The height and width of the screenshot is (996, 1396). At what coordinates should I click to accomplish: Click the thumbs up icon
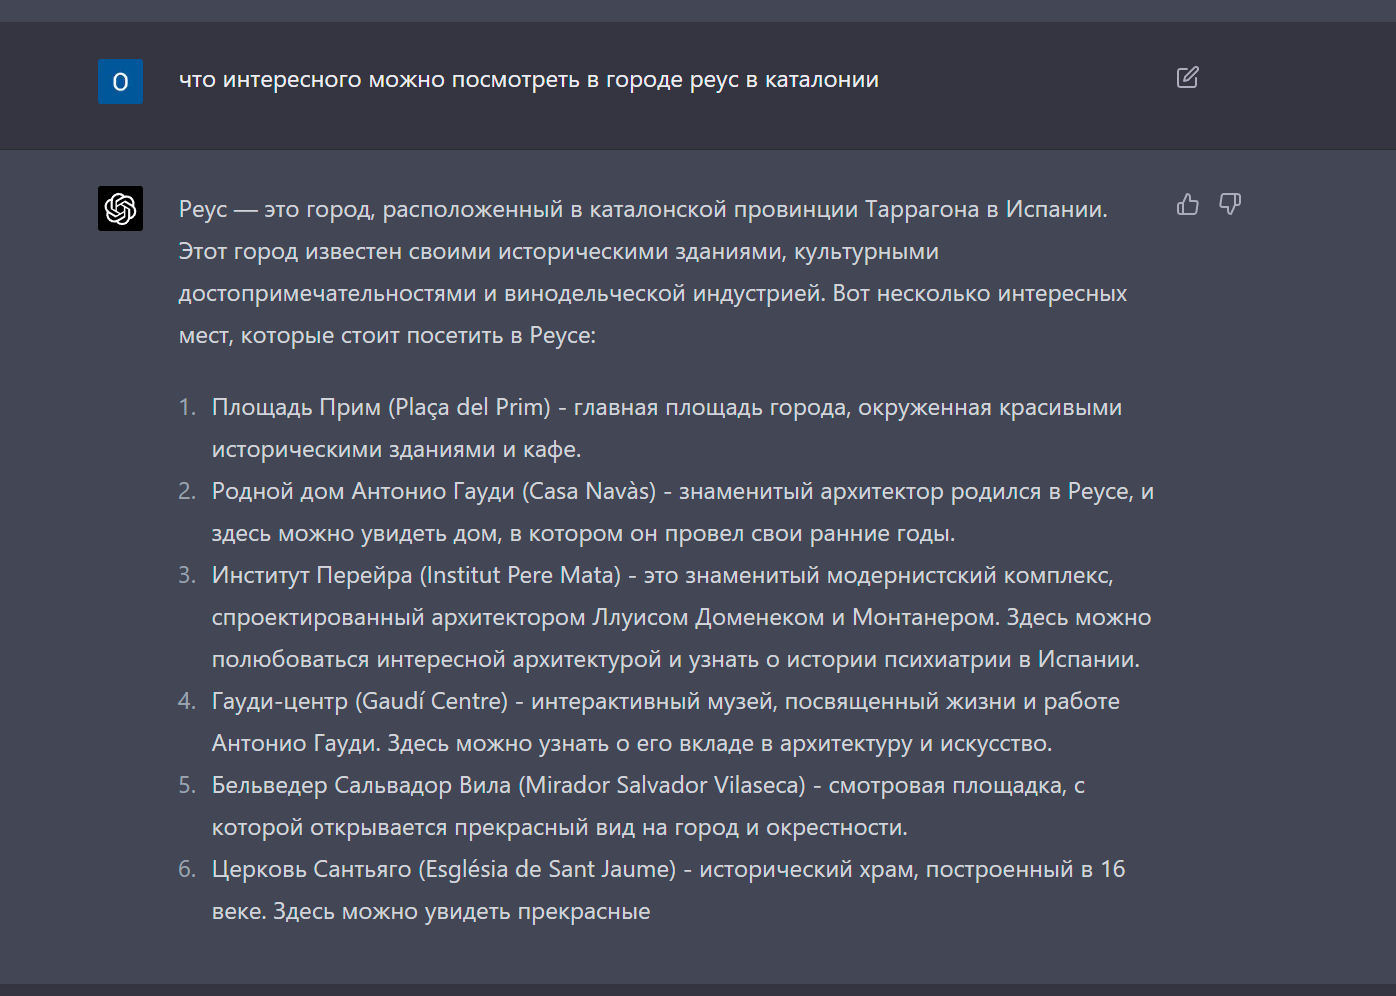click(x=1187, y=205)
